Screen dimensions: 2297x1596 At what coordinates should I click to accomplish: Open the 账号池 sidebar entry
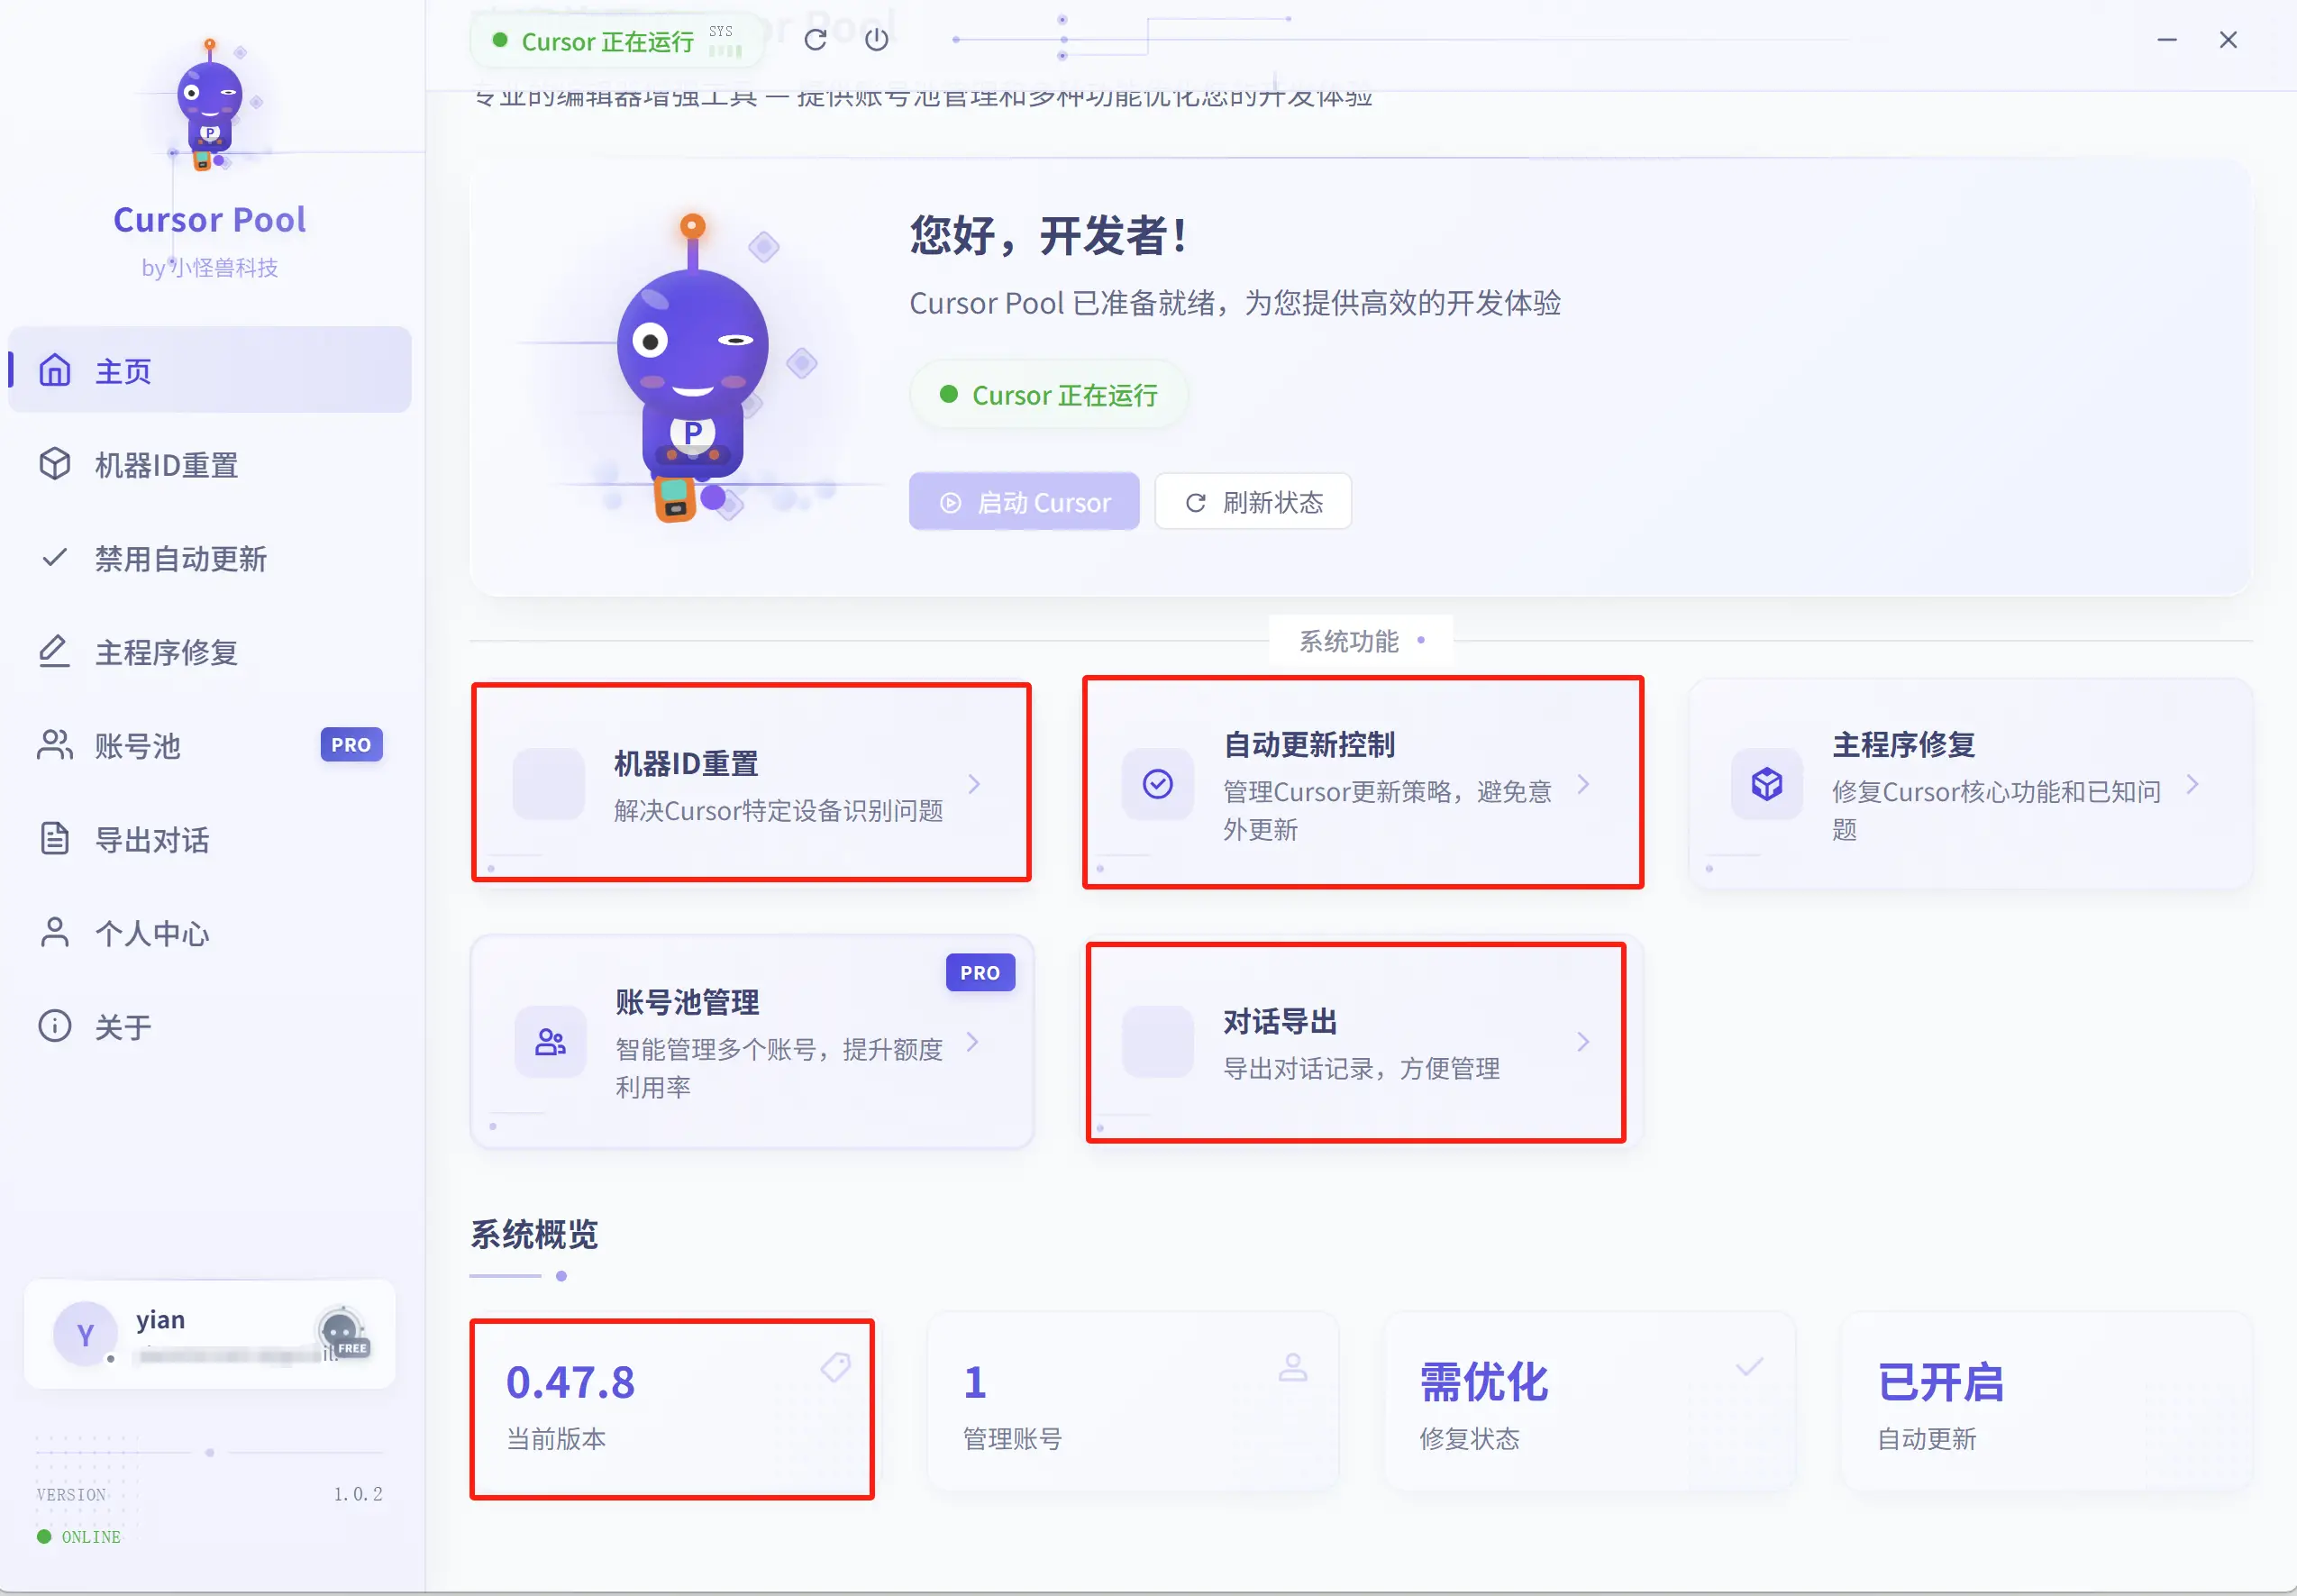pyautogui.click(x=210, y=745)
